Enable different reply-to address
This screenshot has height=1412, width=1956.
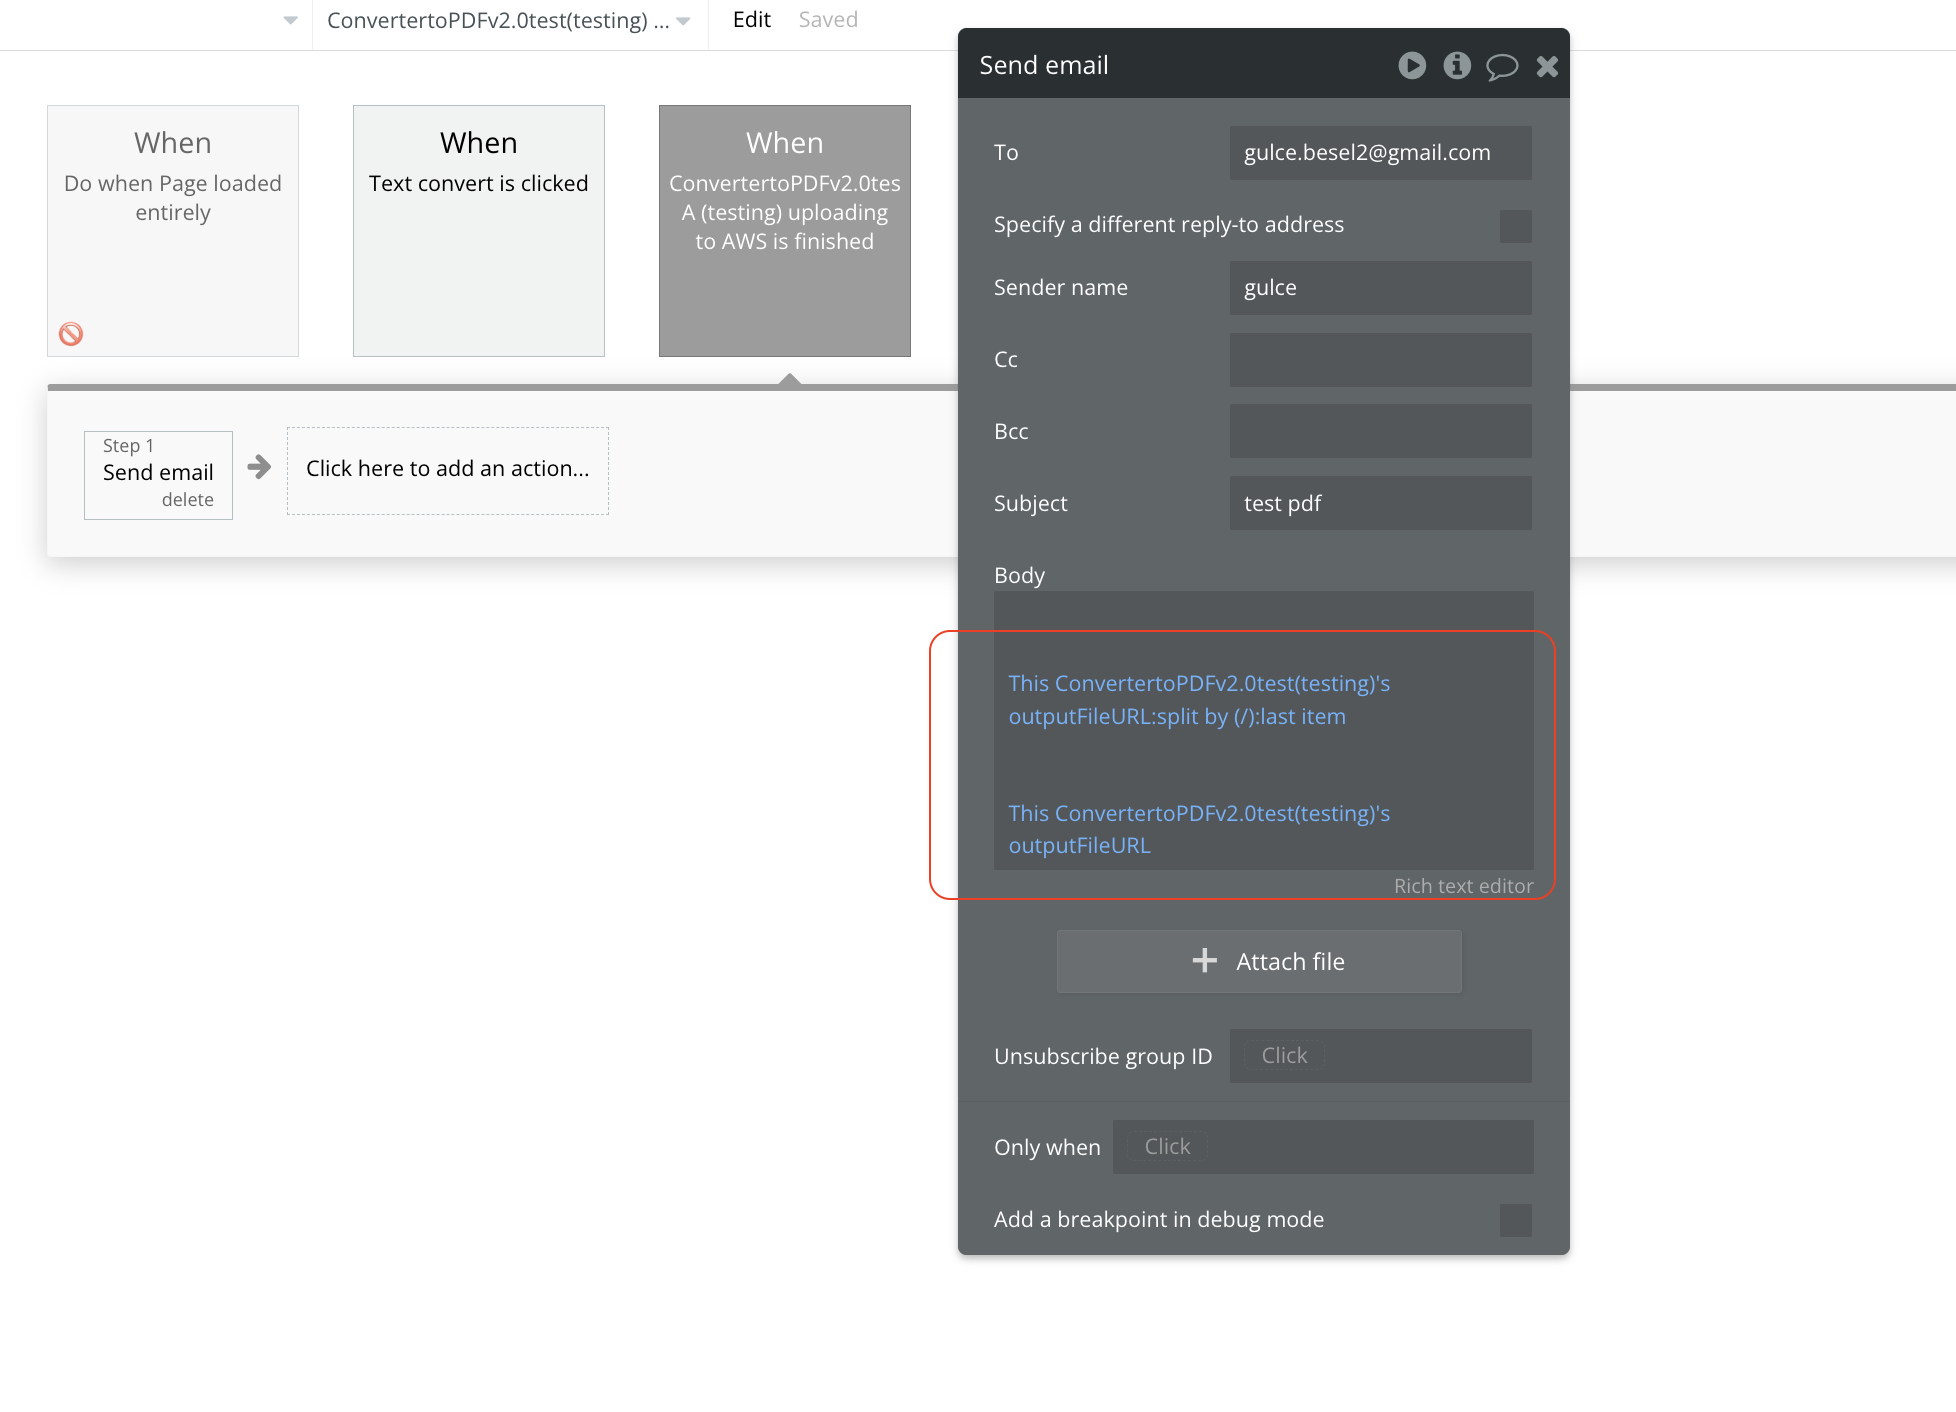pos(1516,226)
